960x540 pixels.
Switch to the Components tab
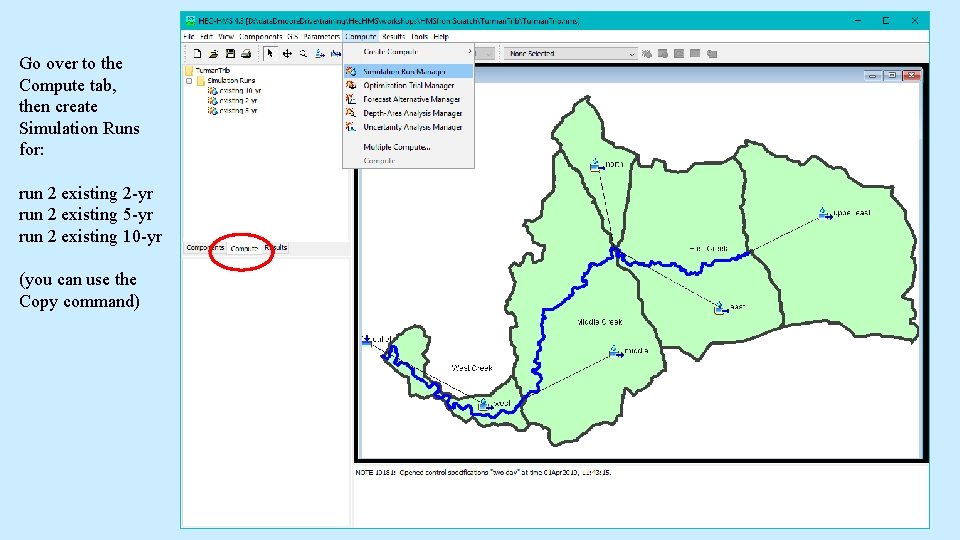click(x=205, y=247)
